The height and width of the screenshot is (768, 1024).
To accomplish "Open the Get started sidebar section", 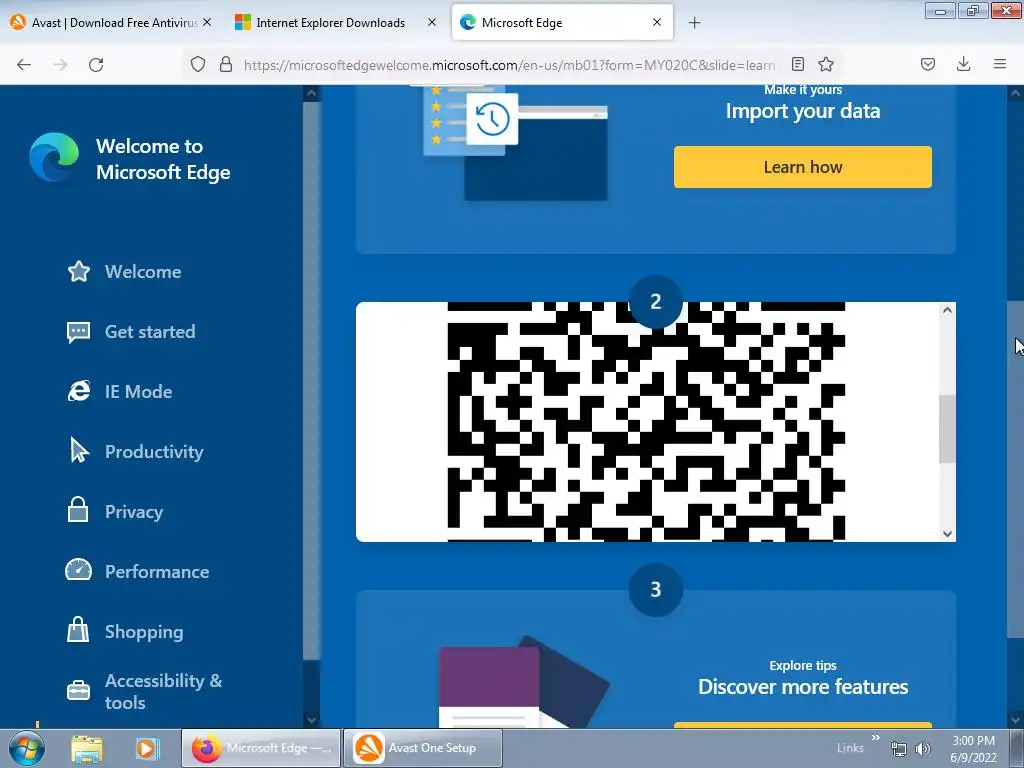I will point(131,332).
